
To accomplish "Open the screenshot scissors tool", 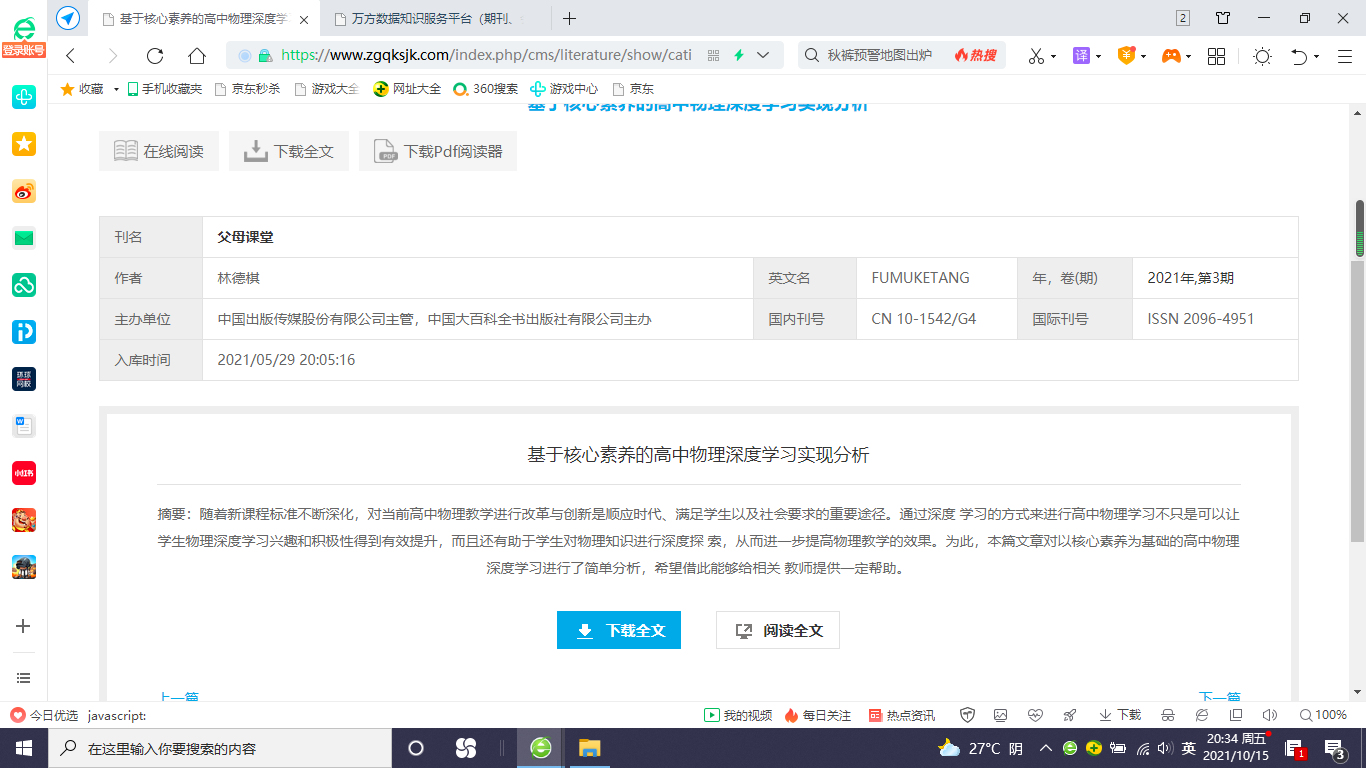I will coord(1036,56).
